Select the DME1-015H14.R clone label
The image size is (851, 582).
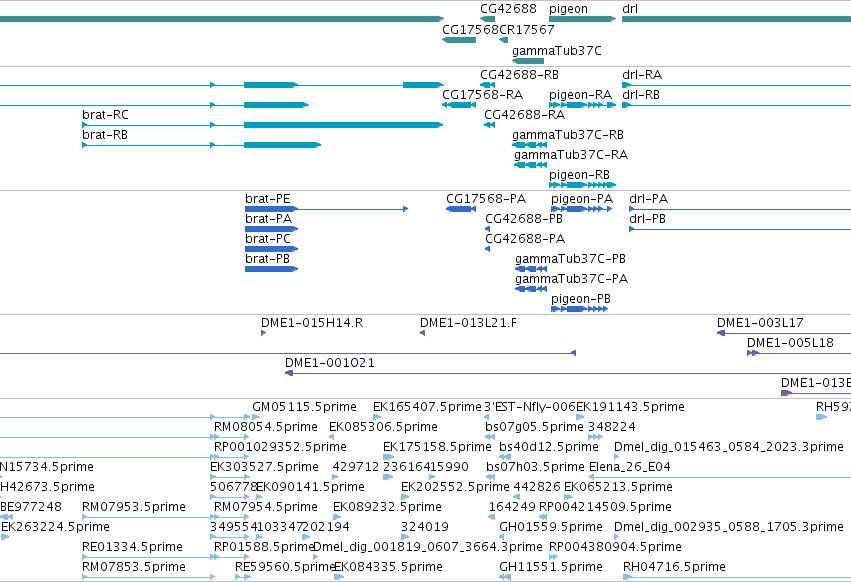[312, 323]
